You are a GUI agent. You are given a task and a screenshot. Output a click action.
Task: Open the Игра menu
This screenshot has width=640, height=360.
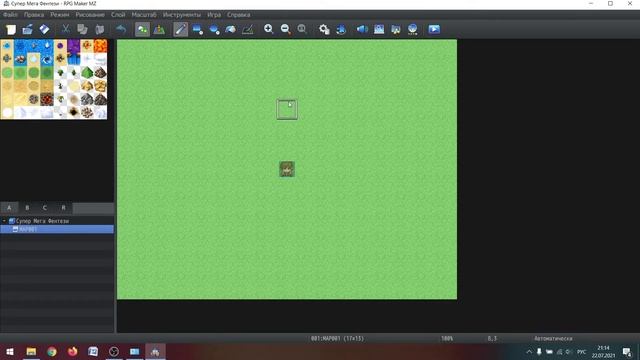pyautogui.click(x=213, y=15)
